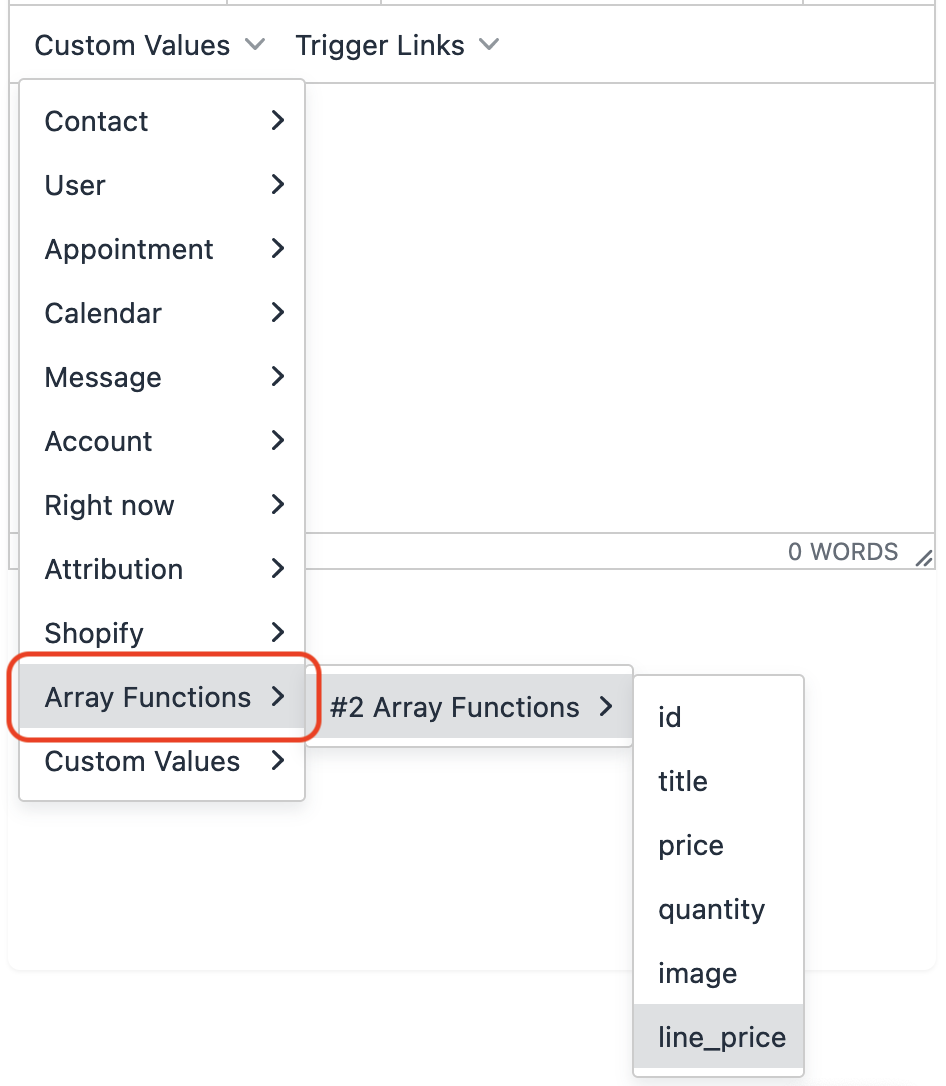Click the editor resize handle near word count
946x1086 pixels.
click(x=924, y=559)
